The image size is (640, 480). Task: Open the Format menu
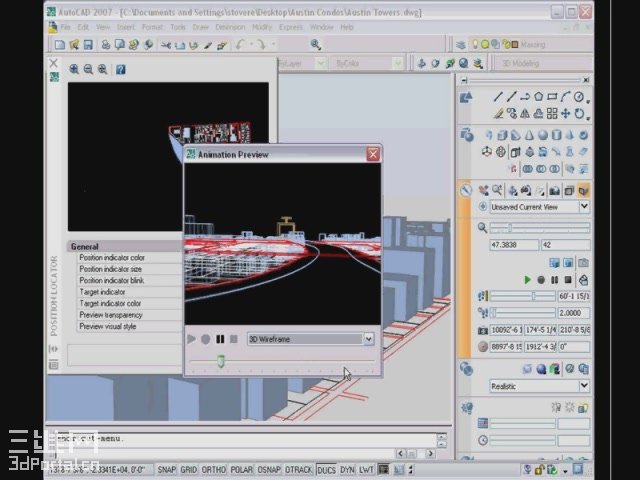point(152,27)
